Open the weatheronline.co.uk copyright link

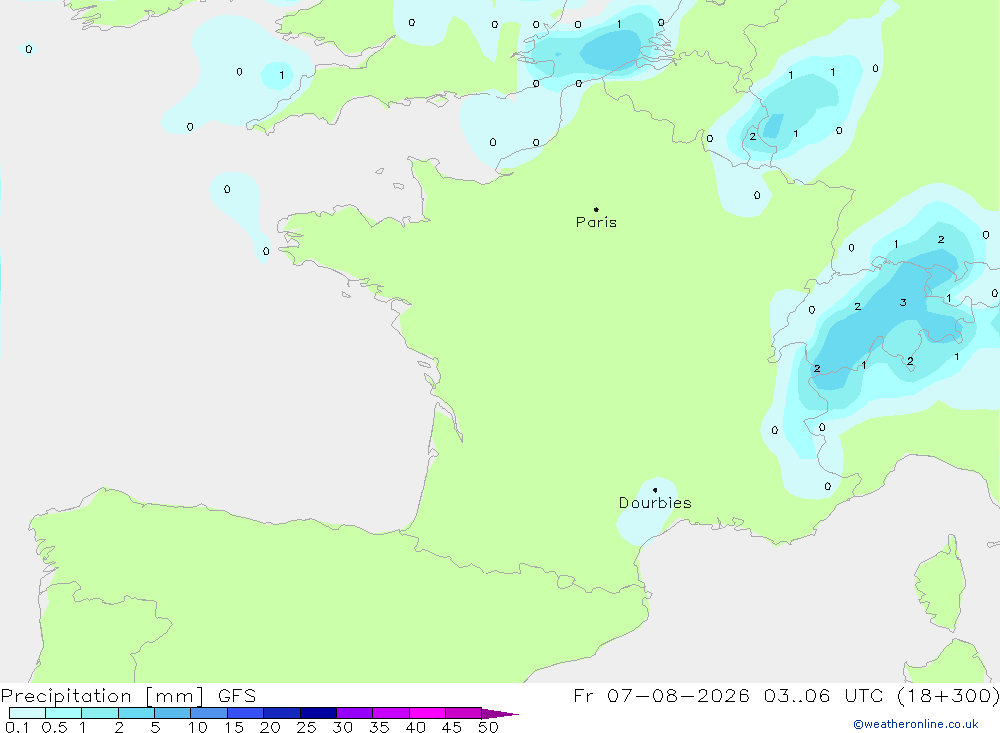916,724
